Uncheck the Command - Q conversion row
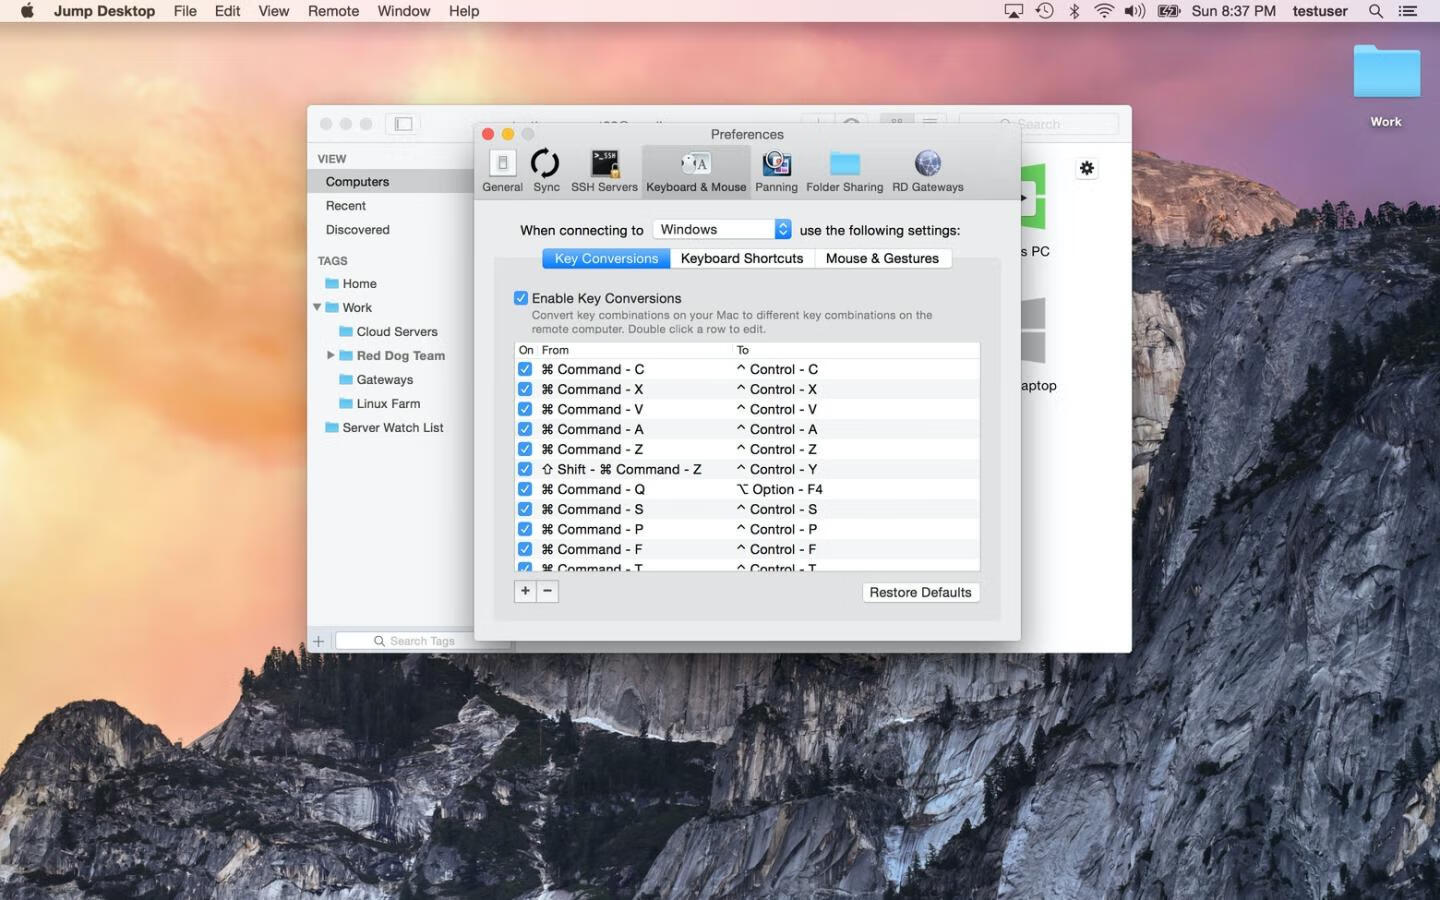 click(x=525, y=489)
